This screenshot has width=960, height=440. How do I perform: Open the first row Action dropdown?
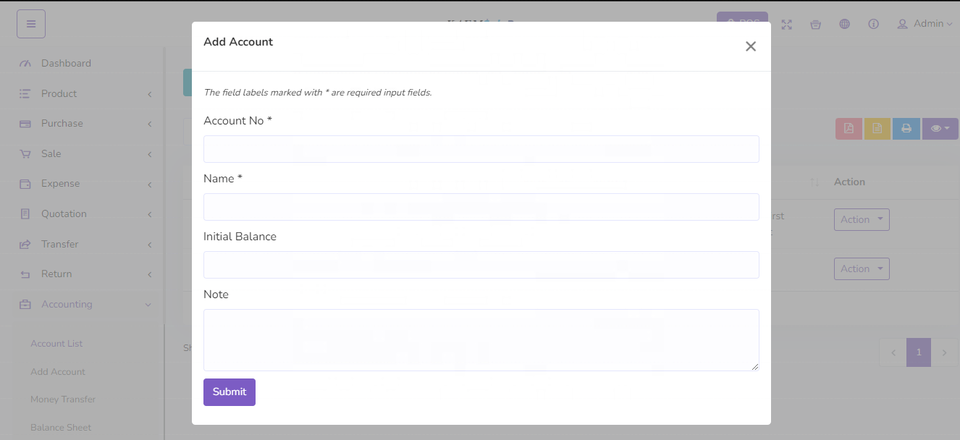tap(861, 220)
